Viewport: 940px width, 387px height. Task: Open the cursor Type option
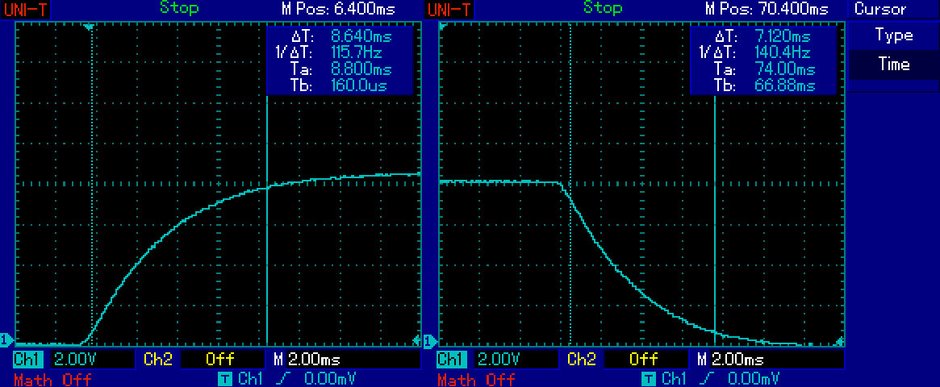point(893,35)
